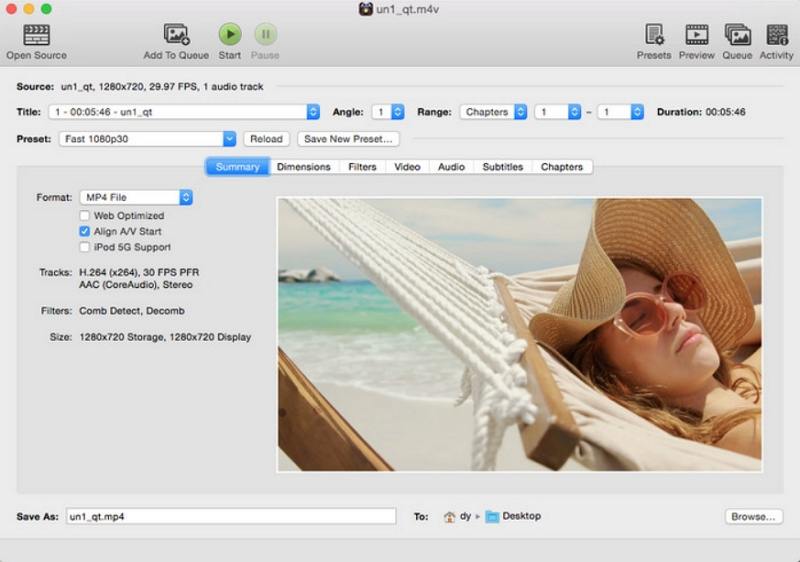Click the dy path segment

[465, 516]
